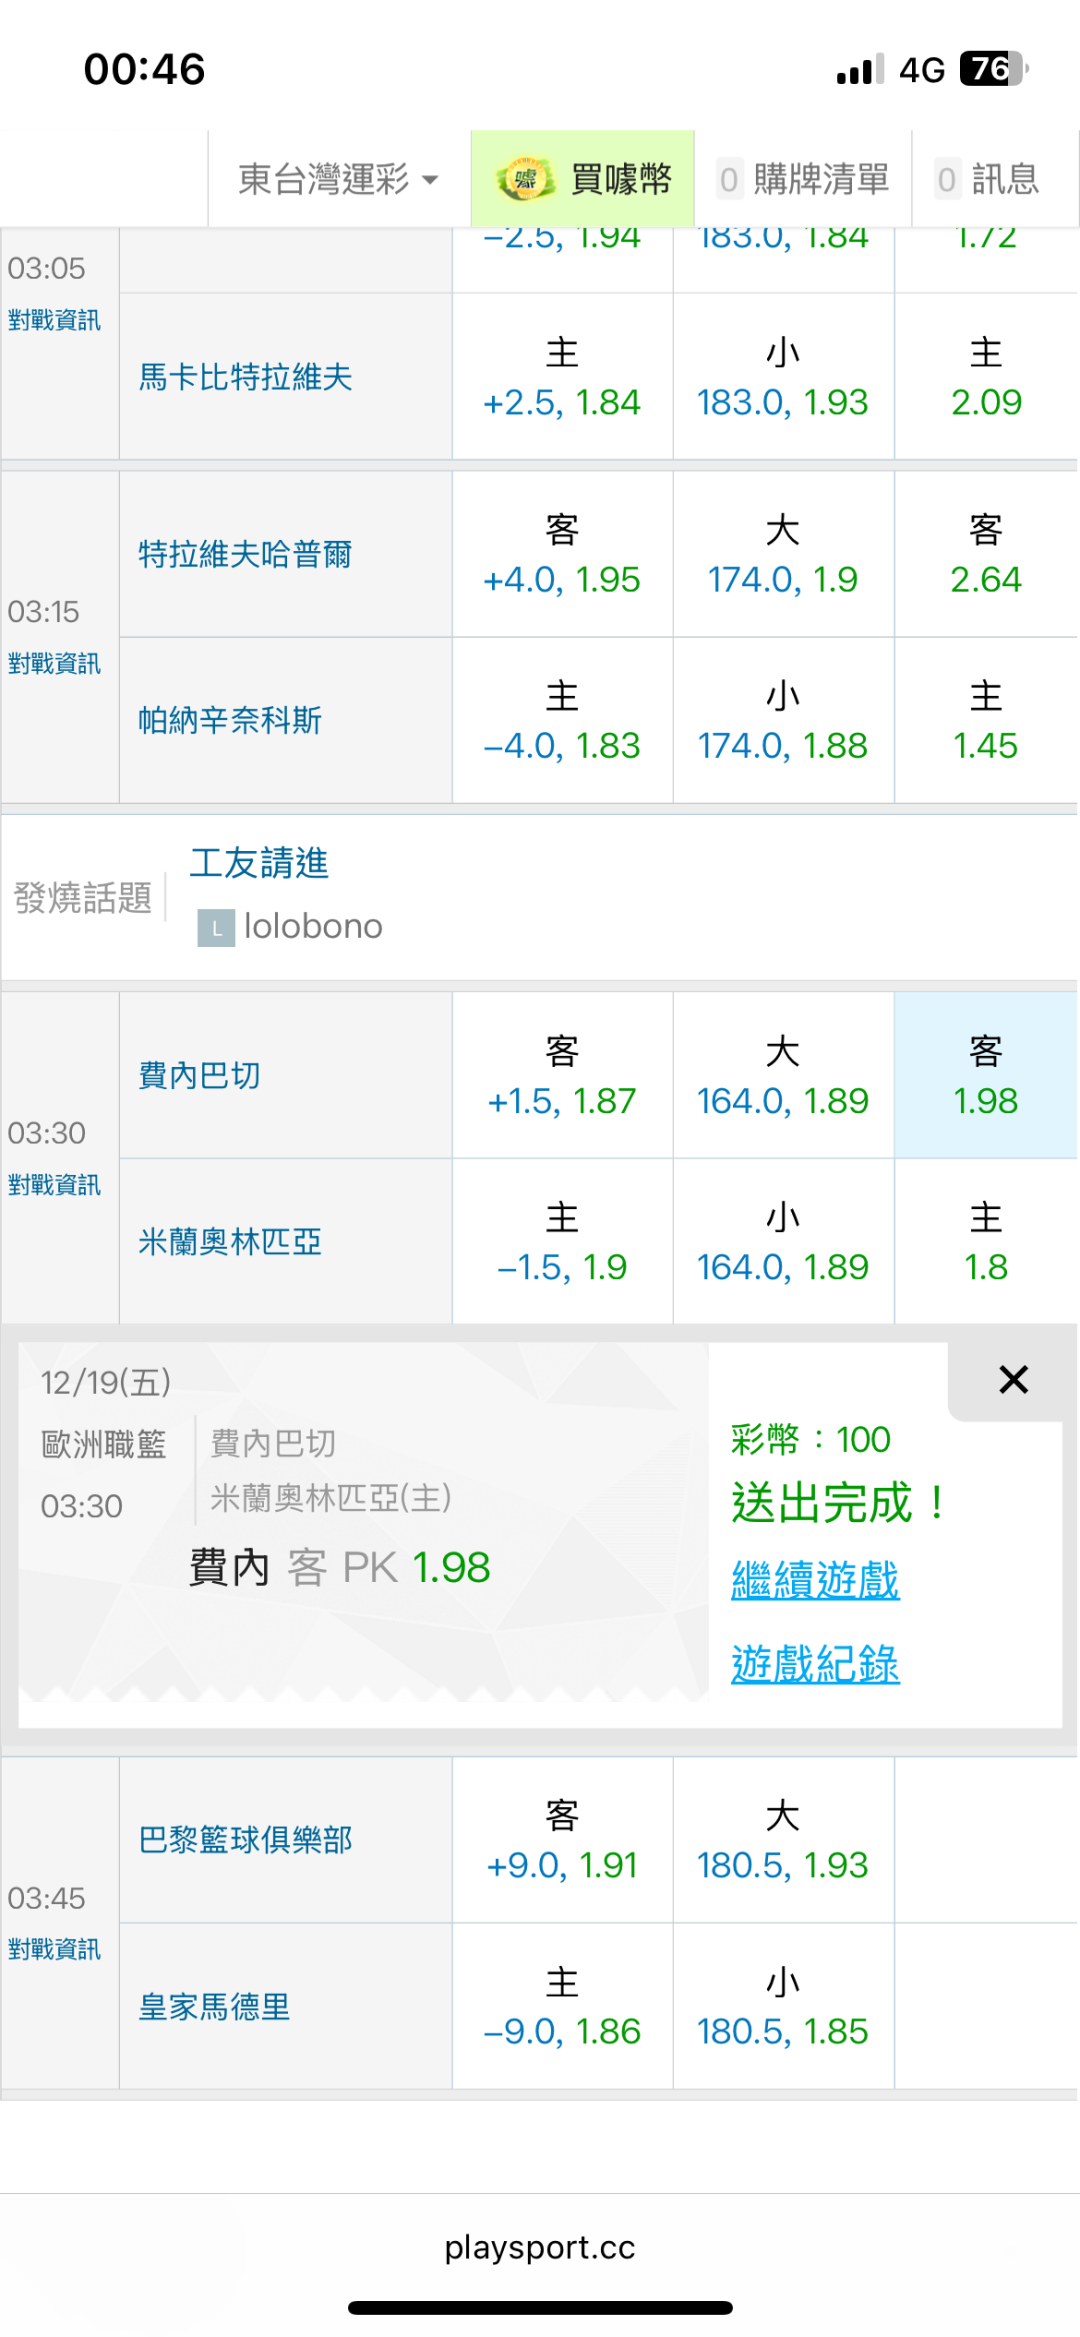Open the 皇家馬德里 team page
The image size is (1080, 2337).
pos(214,2006)
